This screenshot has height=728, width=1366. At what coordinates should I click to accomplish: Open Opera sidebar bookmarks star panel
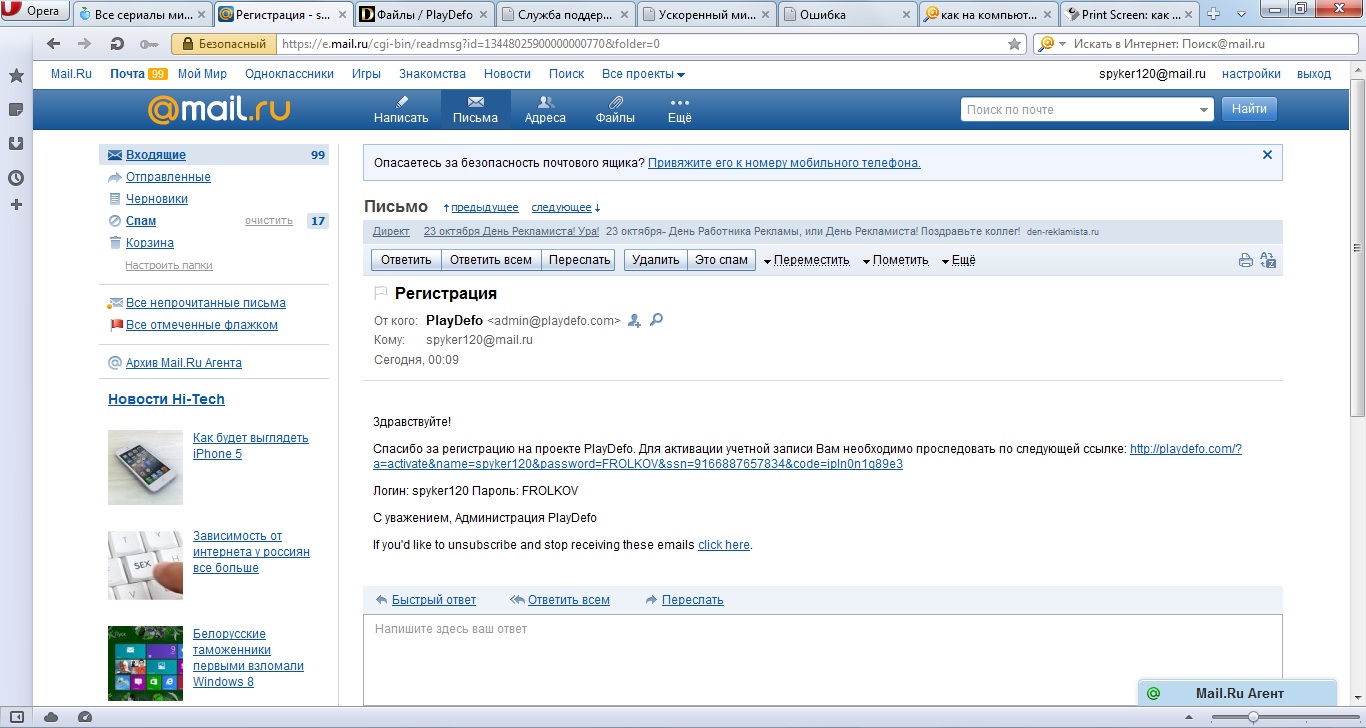pos(16,76)
